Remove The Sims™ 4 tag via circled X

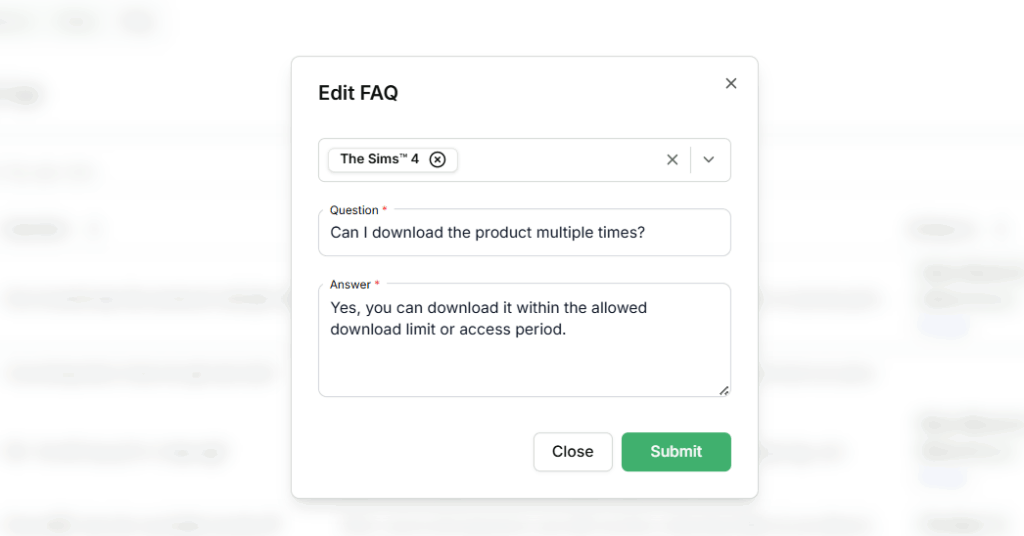tap(437, 159)
